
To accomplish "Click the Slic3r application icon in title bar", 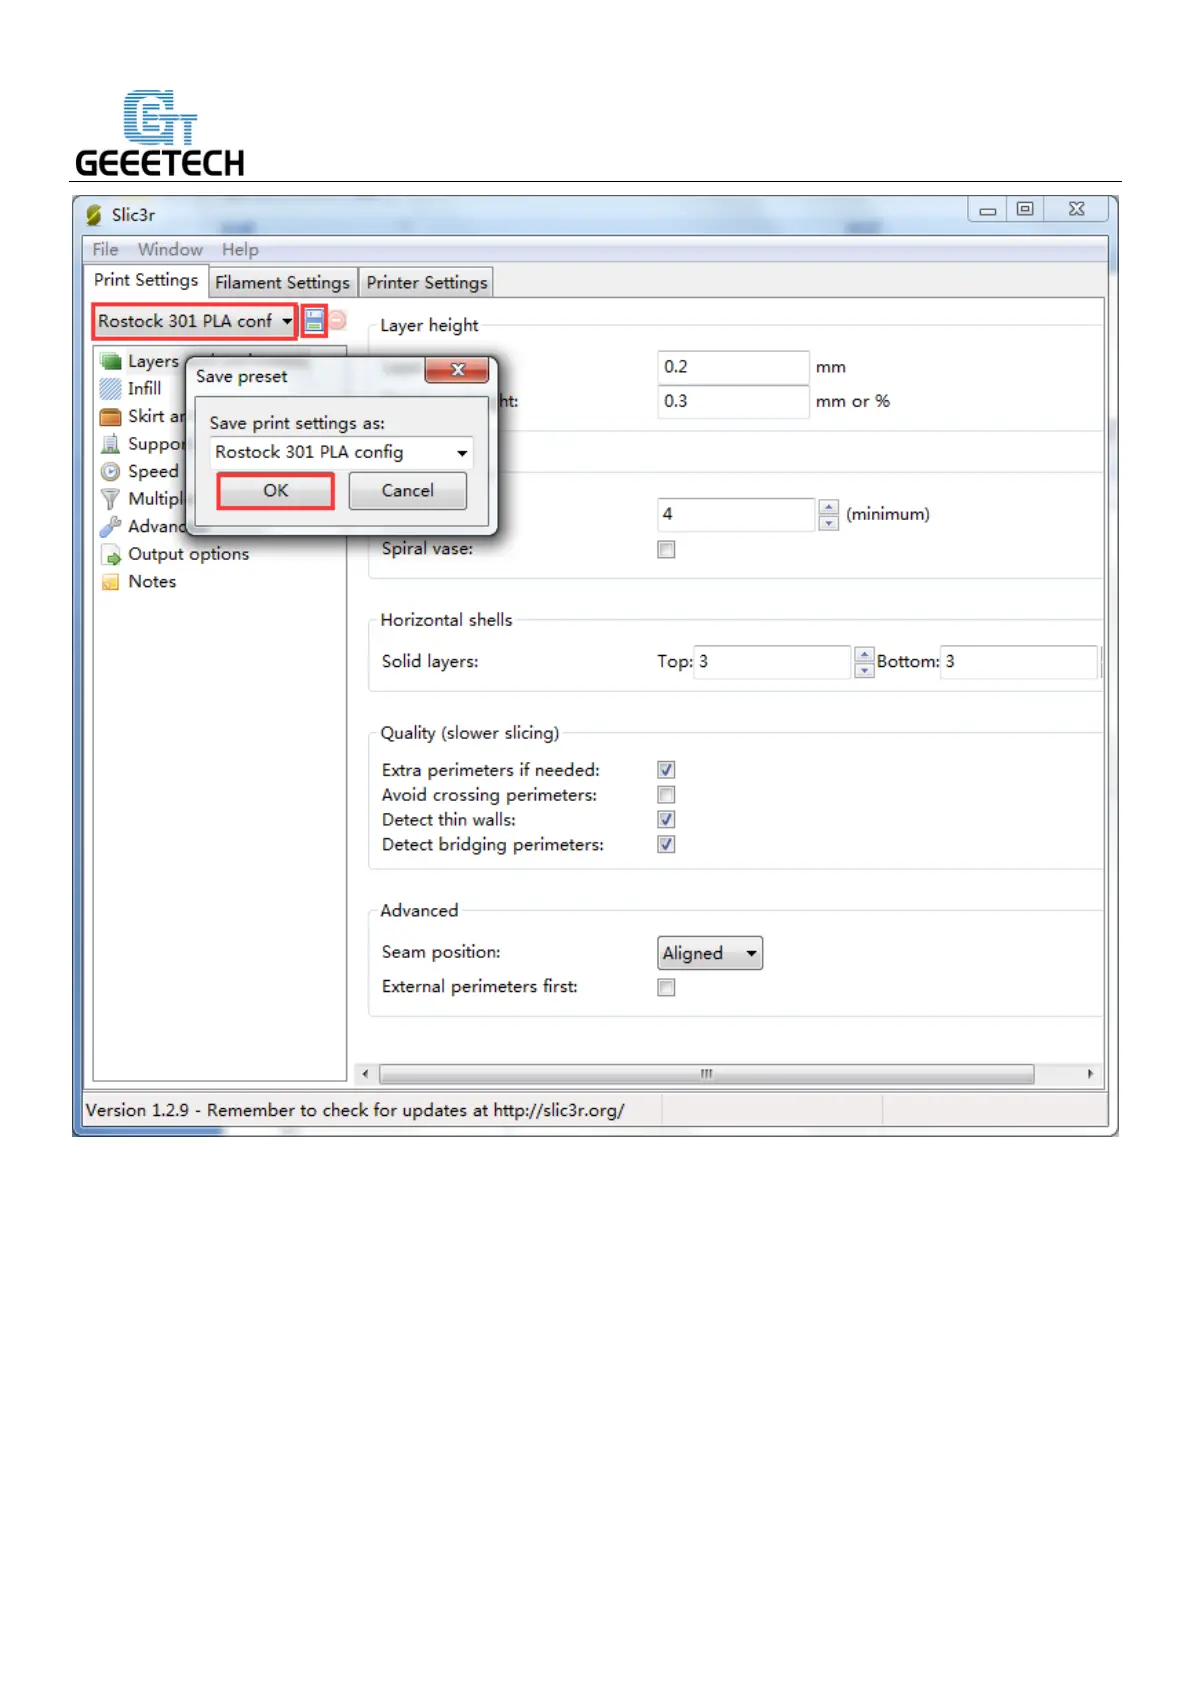I will point(94,215).
